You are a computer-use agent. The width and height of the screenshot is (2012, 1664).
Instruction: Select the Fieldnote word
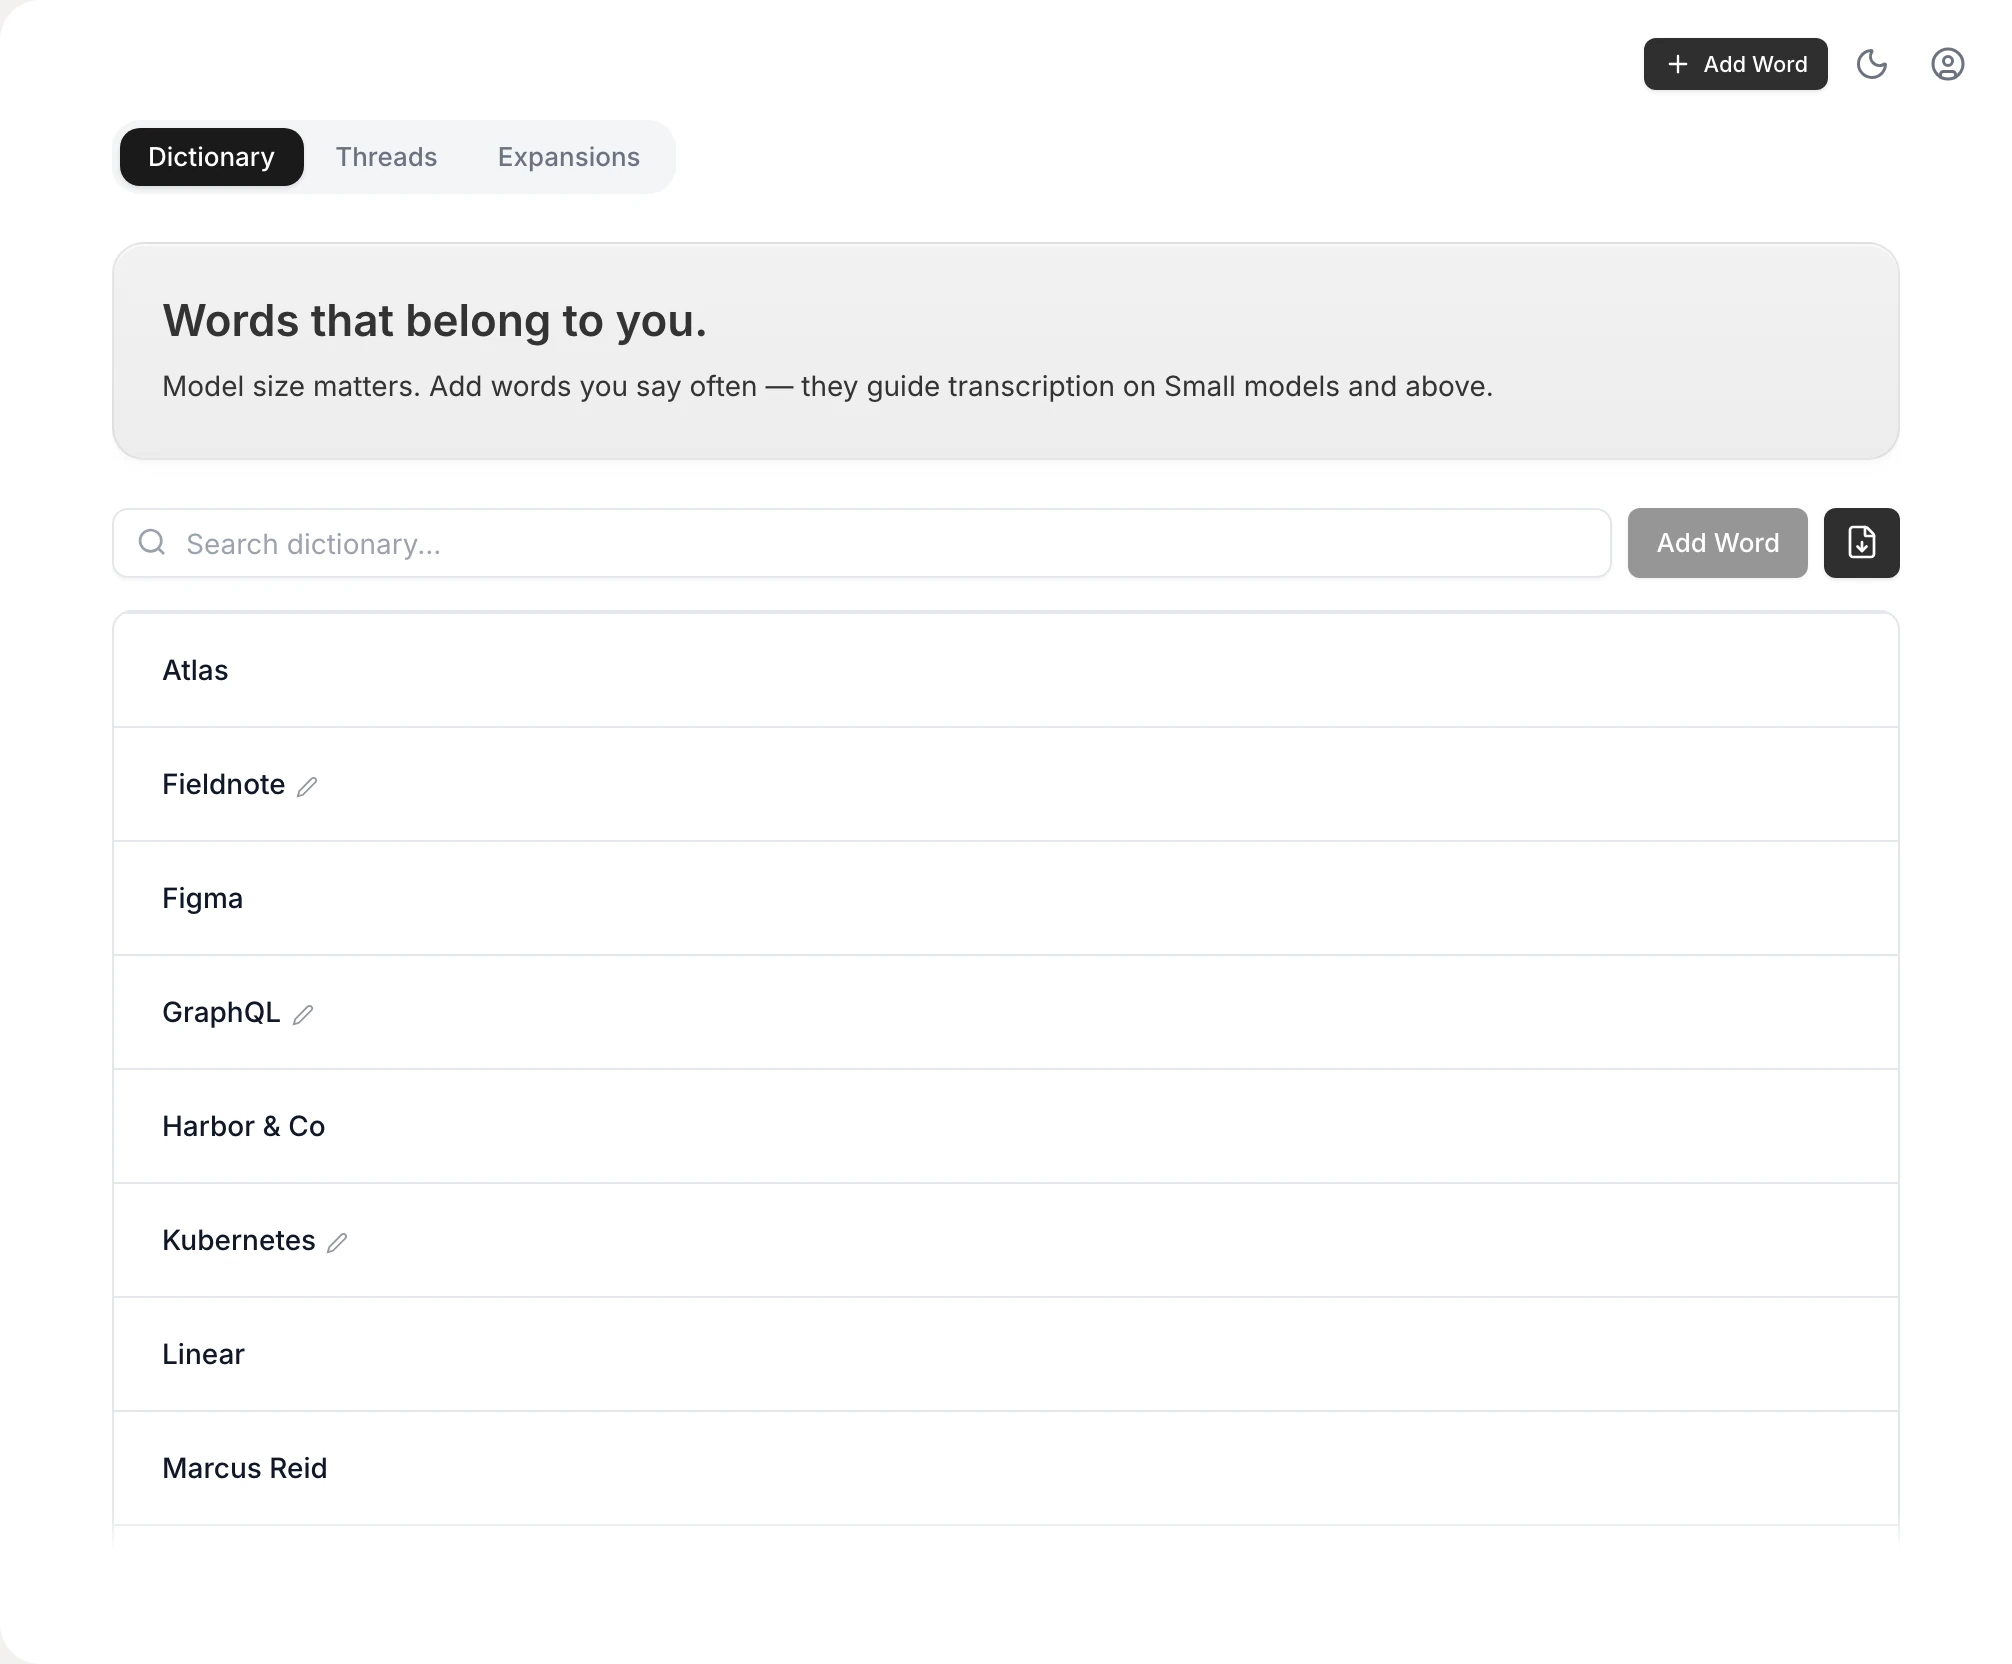point(223,784)
